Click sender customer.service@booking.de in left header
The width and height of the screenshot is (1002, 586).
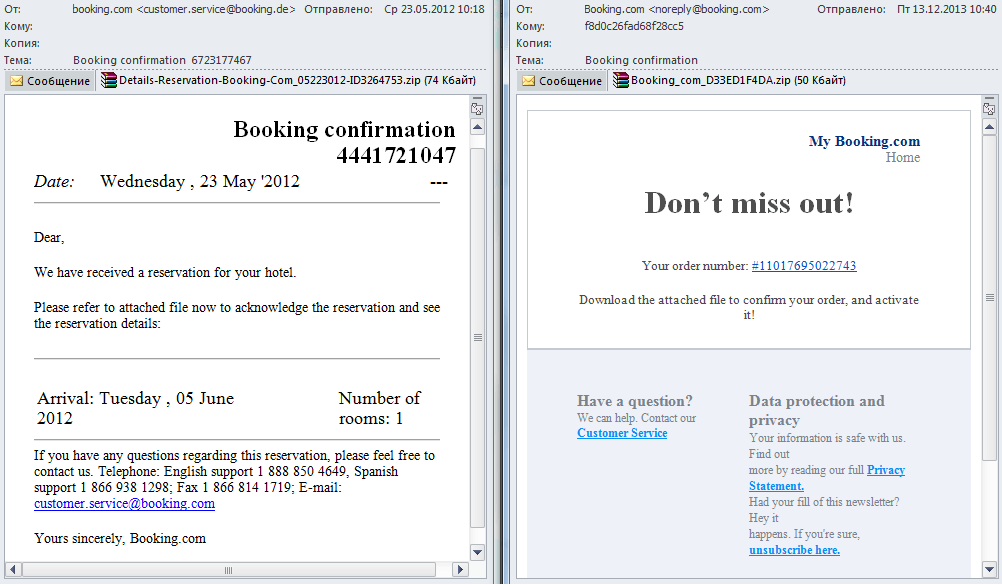click(x=216, y=10)
